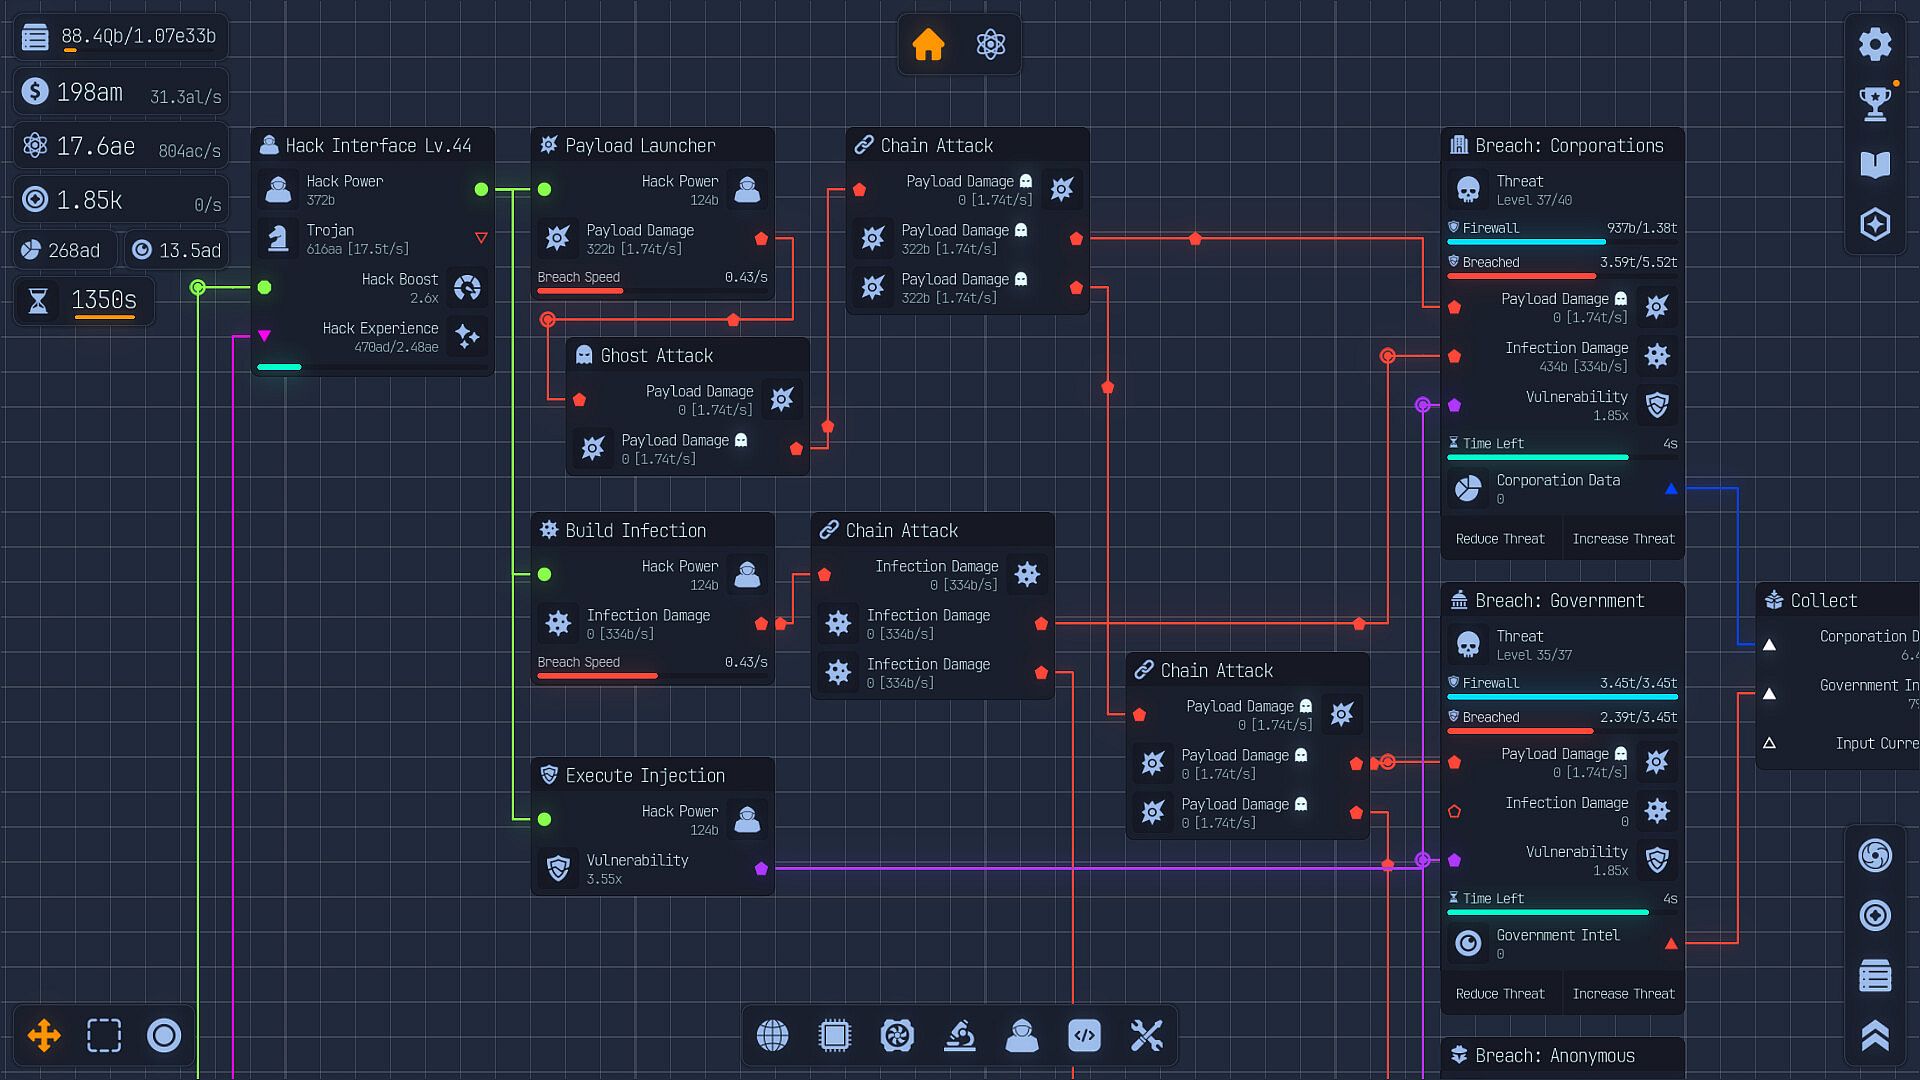Toggle the dashed box selection tool

click(104, 1036)
